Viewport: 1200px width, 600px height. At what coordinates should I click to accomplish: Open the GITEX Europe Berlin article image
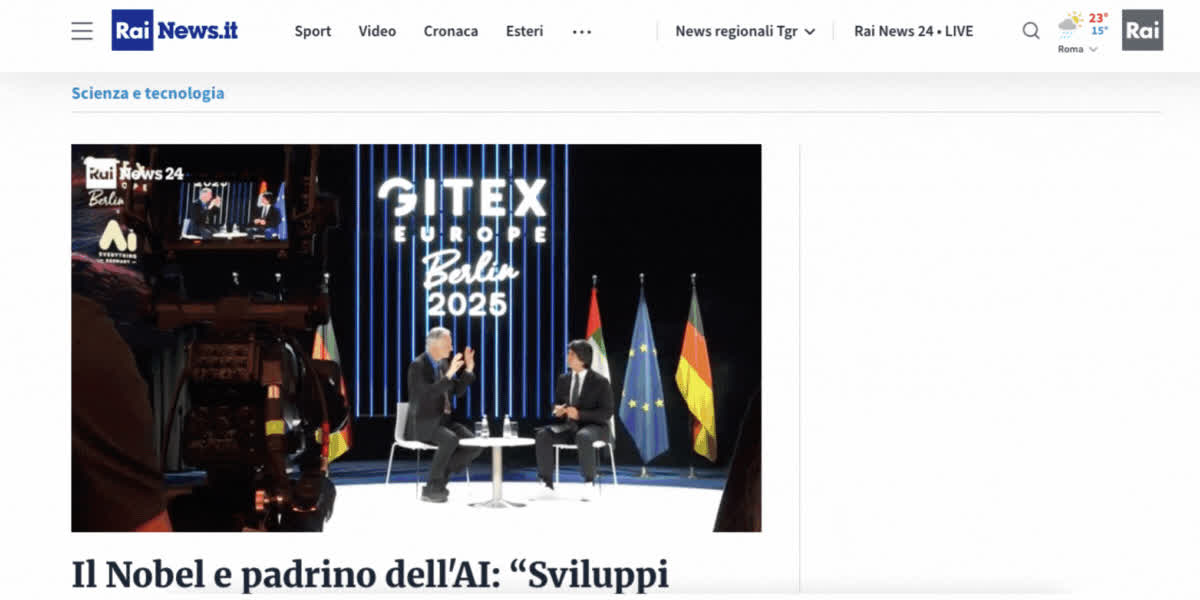(416, 338)
